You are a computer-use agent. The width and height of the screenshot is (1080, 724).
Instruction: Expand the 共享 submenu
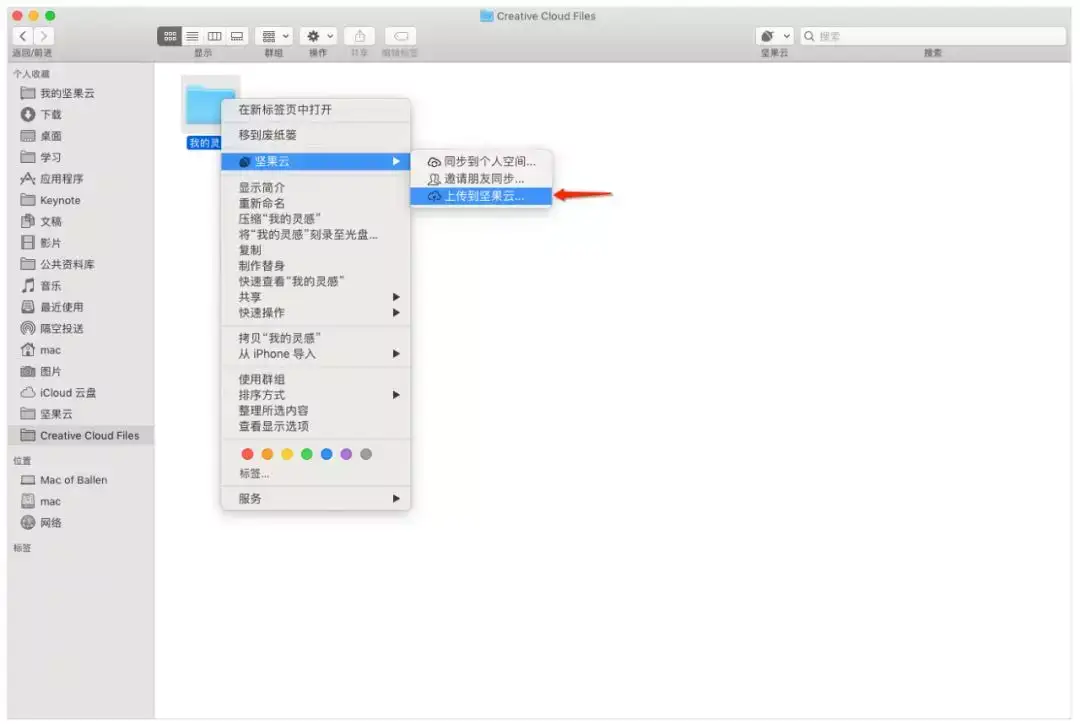tap(315, 297)
